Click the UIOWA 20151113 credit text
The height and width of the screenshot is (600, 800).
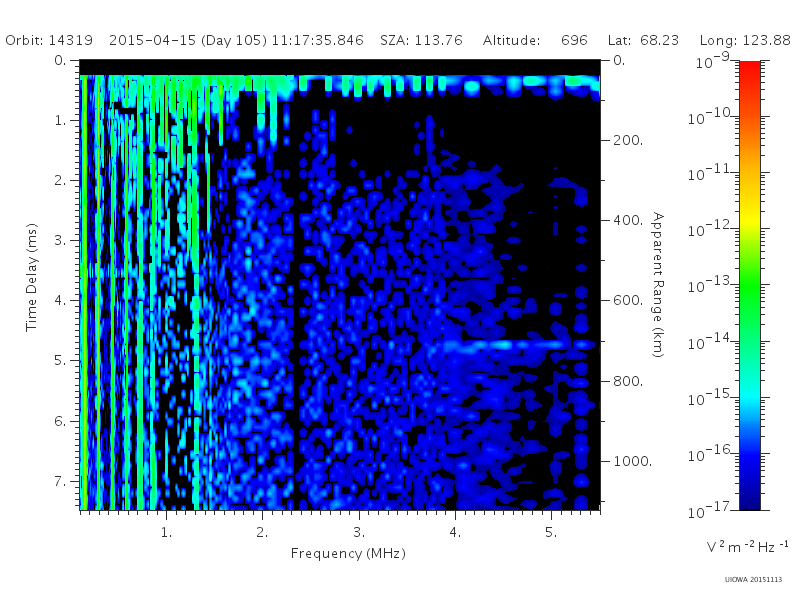pos(753,580)
